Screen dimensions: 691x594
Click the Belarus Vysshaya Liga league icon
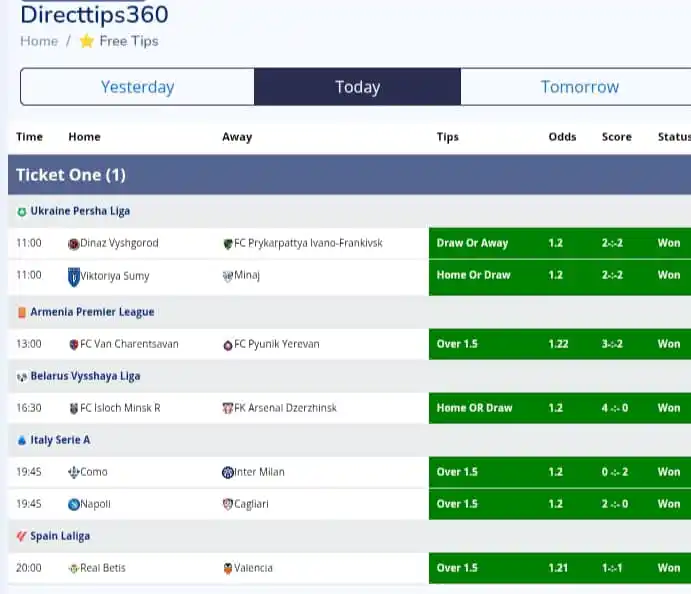coord(22,377)
